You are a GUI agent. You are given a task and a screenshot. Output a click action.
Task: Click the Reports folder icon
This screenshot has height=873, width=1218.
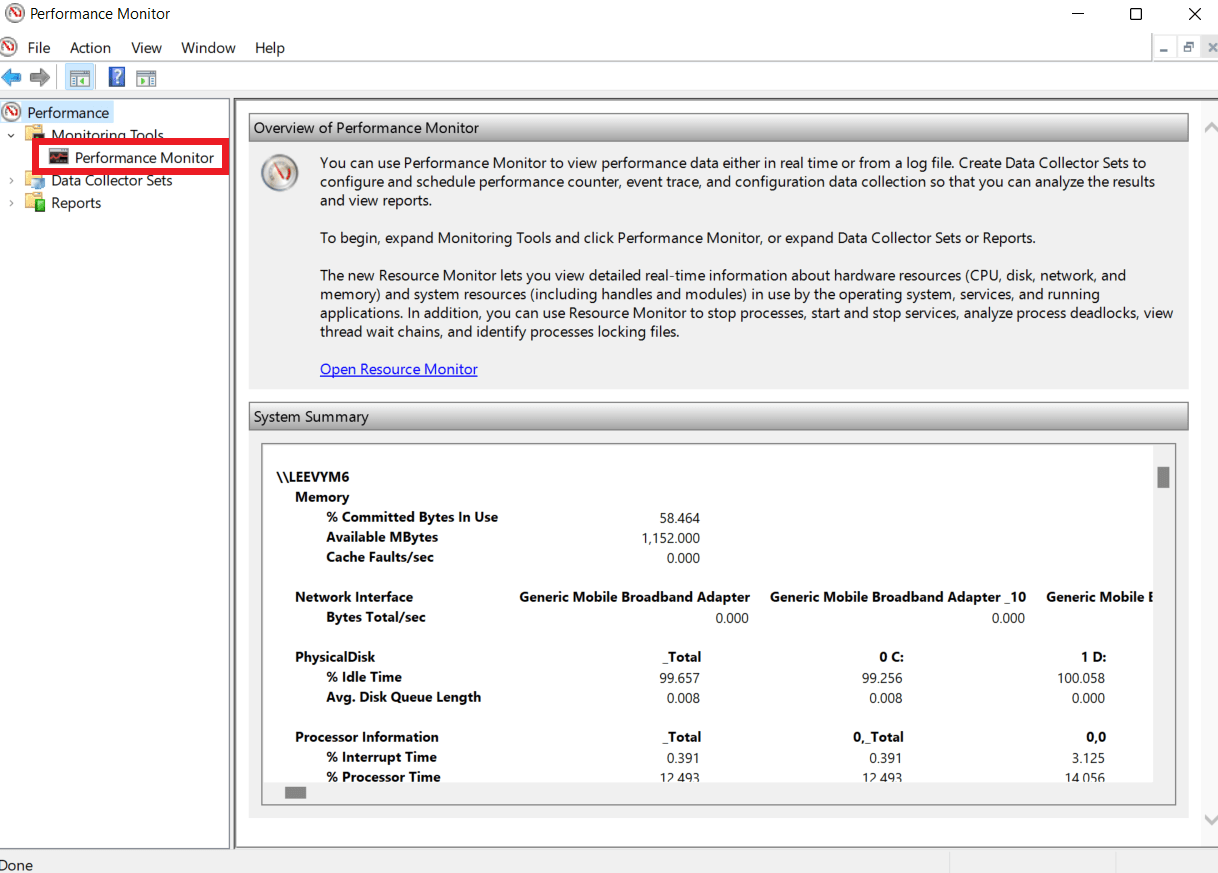click(36, 203)
